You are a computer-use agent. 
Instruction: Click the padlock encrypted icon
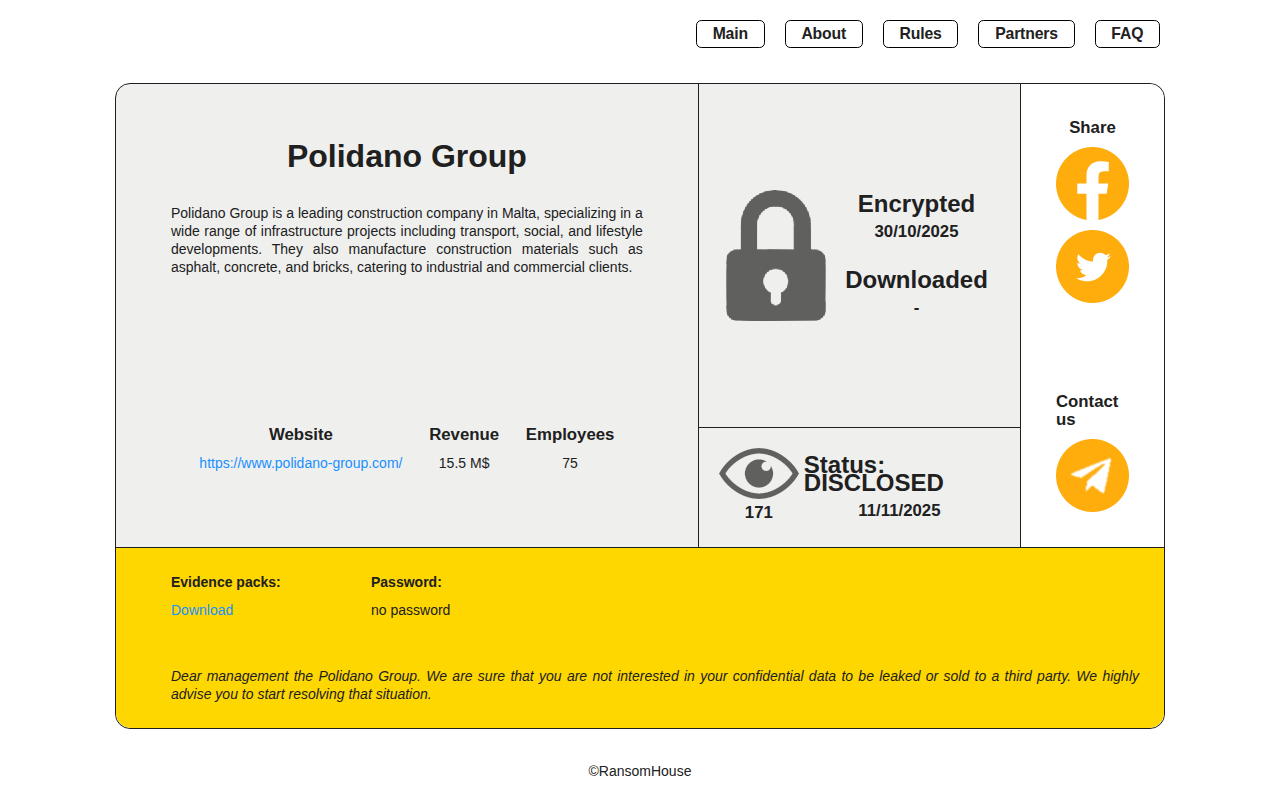coord(776,256)
